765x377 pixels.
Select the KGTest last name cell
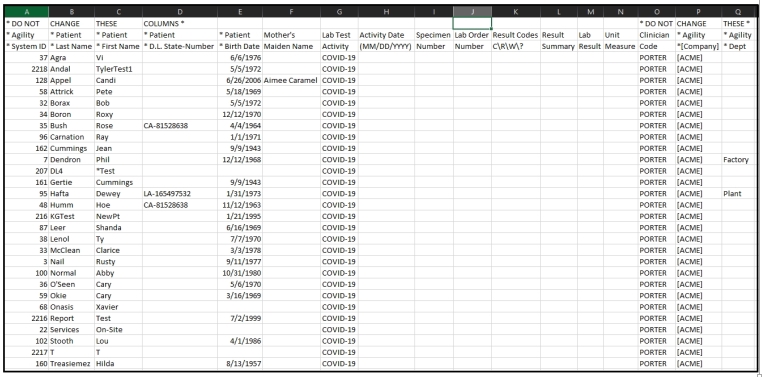point(71,216)
